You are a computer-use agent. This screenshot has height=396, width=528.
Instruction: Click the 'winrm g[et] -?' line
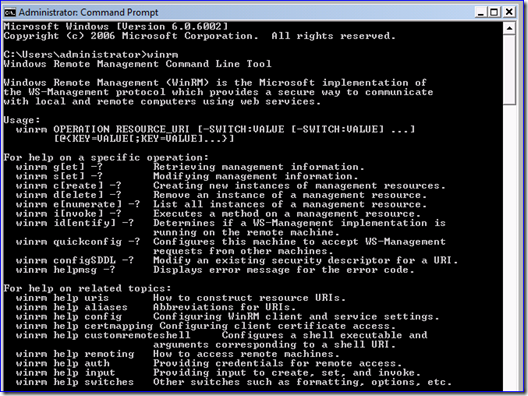(190, 167)
